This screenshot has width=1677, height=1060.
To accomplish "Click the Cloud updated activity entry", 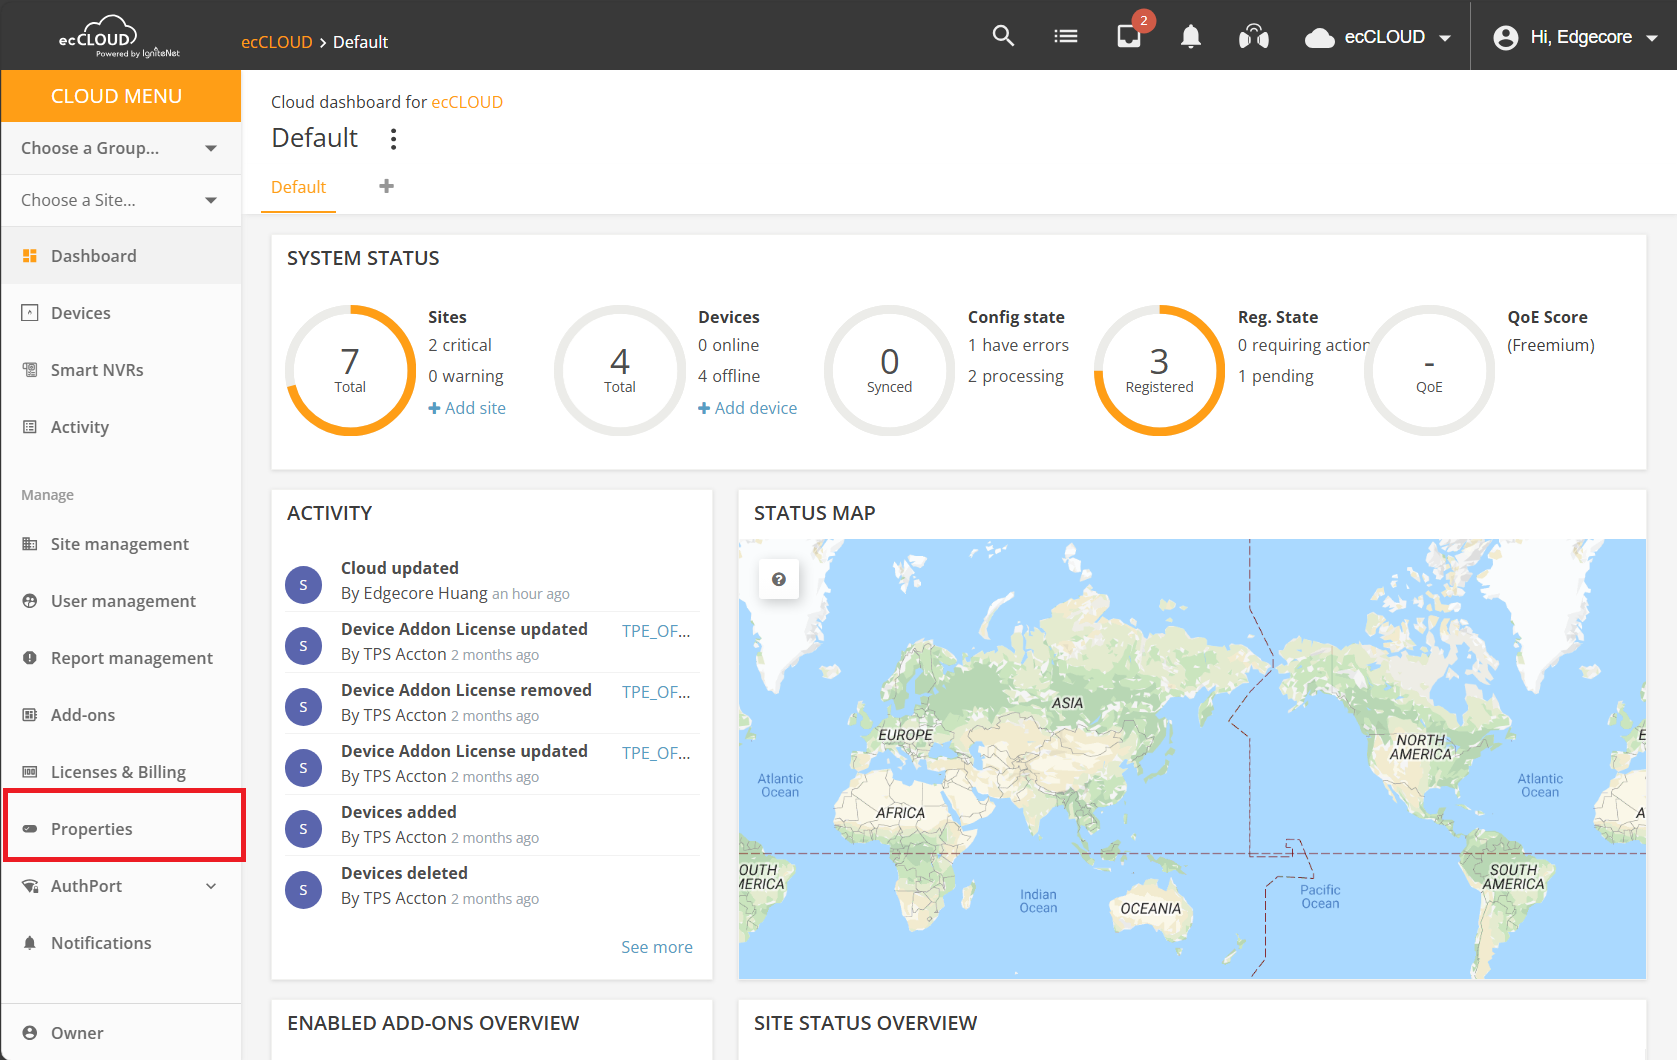I will coord(492,581).
